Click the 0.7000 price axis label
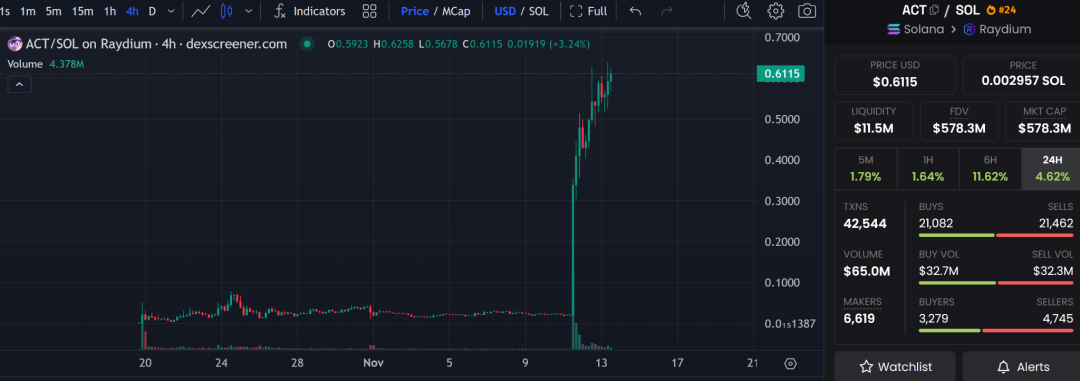The image size is (1080, 381). (782, 37)
